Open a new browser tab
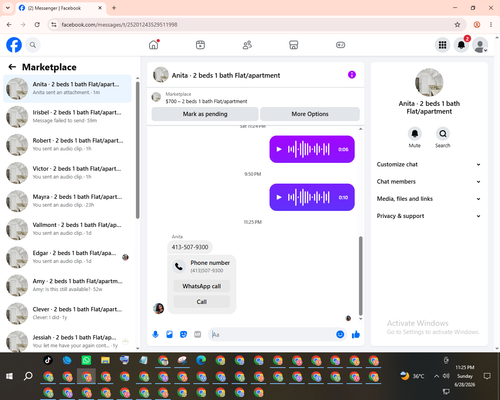This screenshot has width=500, height=400. coord(114,8)
